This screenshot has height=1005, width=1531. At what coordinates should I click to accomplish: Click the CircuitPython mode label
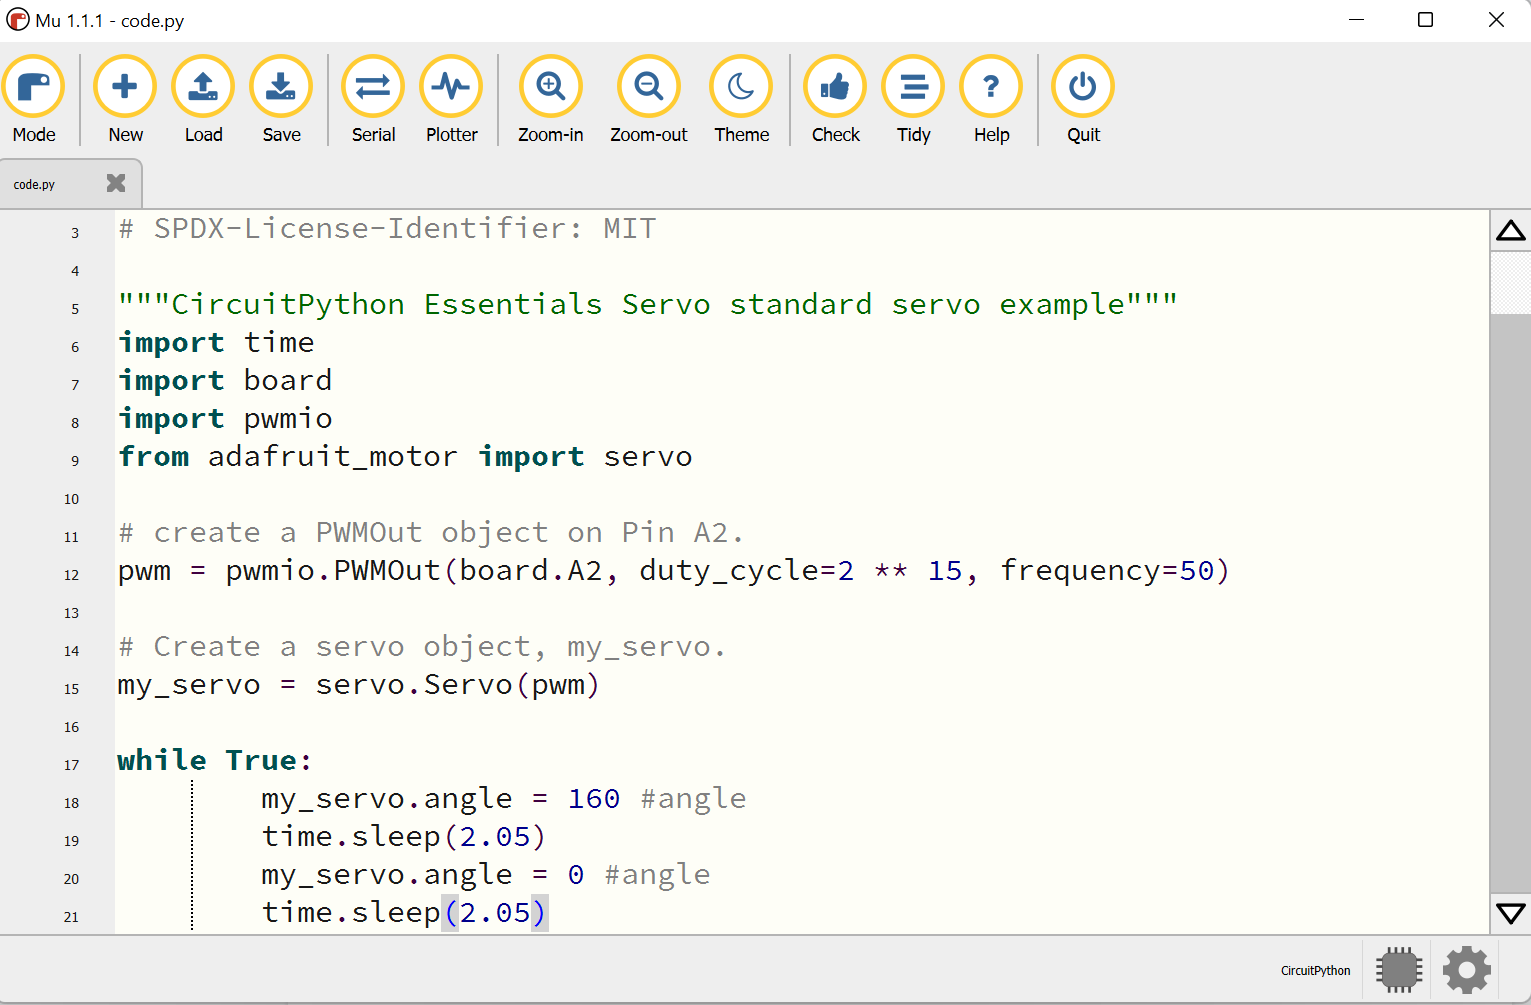click(x=1315, y=970)
